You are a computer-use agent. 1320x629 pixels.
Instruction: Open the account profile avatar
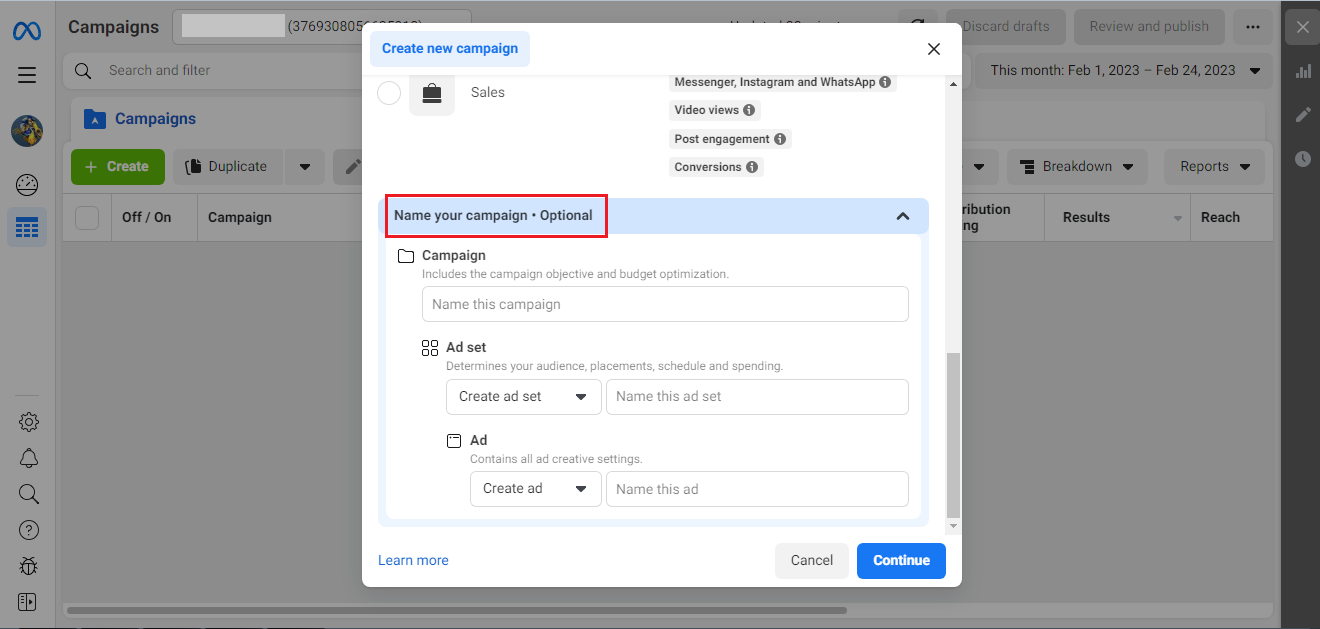[x=27, y=131]
